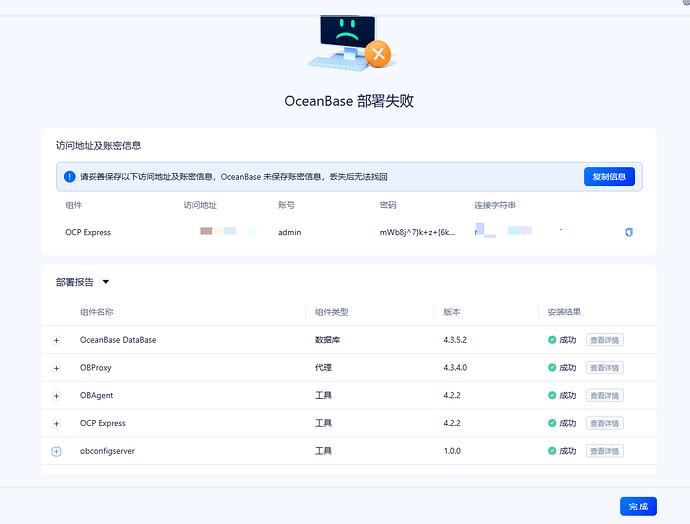Click the 密码 column header
Image resolution: width=690 pixels, height=524 pixels.
(388, 205)
